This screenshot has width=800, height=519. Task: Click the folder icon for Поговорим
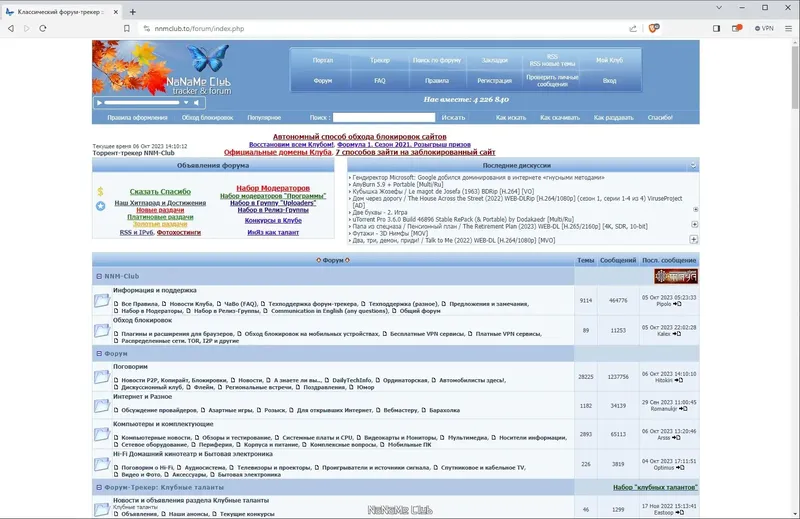tap(102, 377)
